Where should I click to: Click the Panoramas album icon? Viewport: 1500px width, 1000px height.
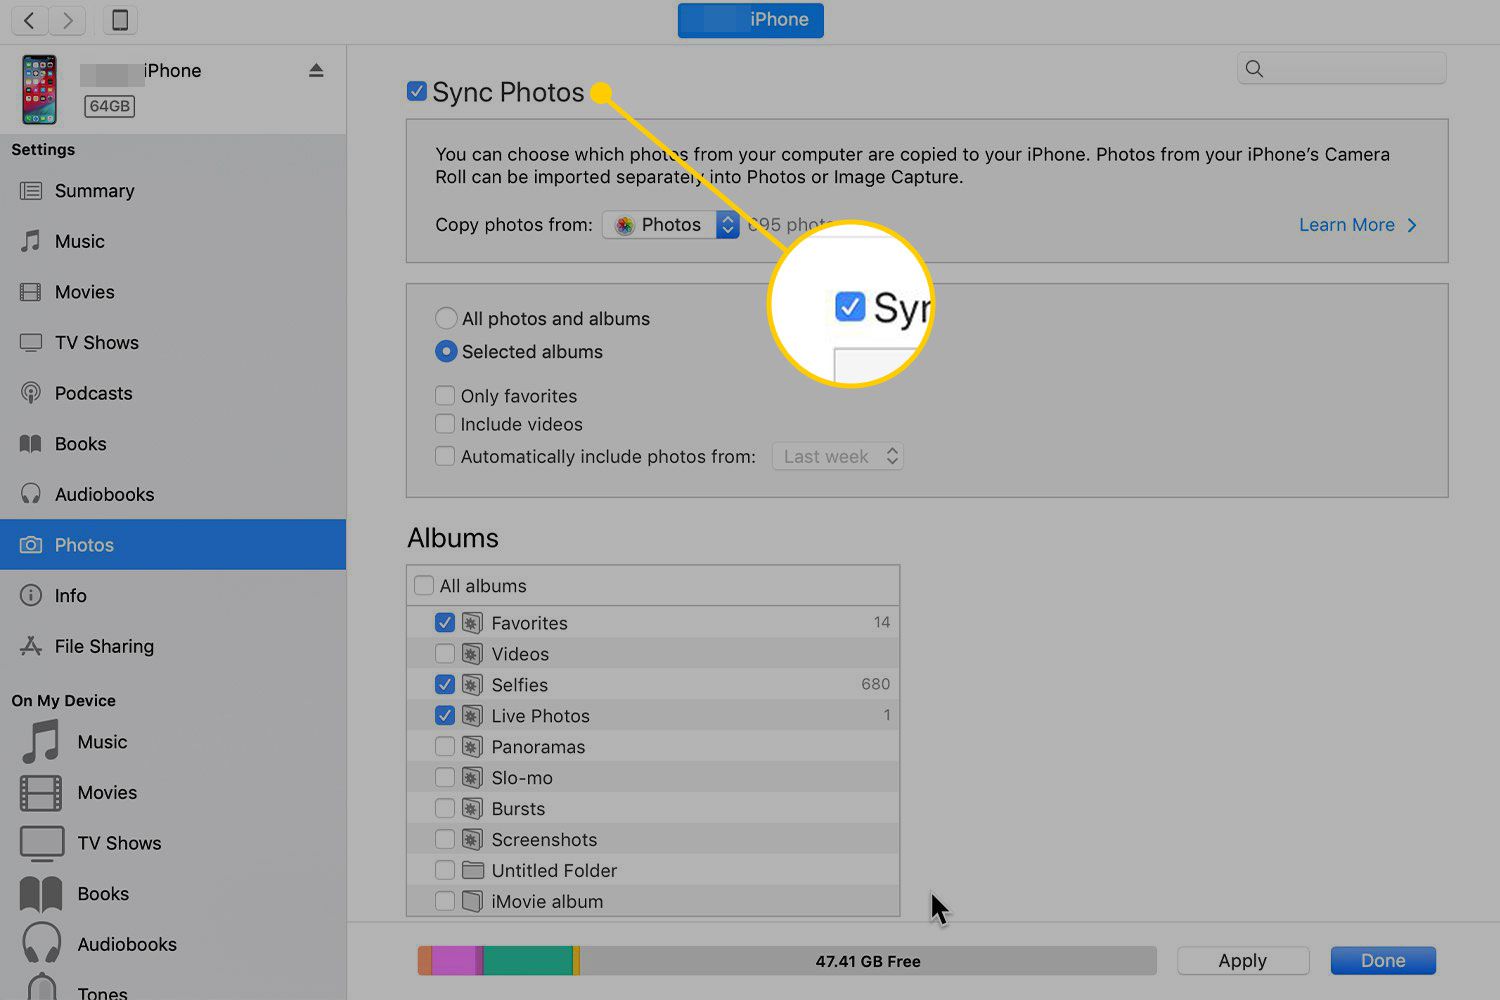pyautogui.click(x=473, y=747)
